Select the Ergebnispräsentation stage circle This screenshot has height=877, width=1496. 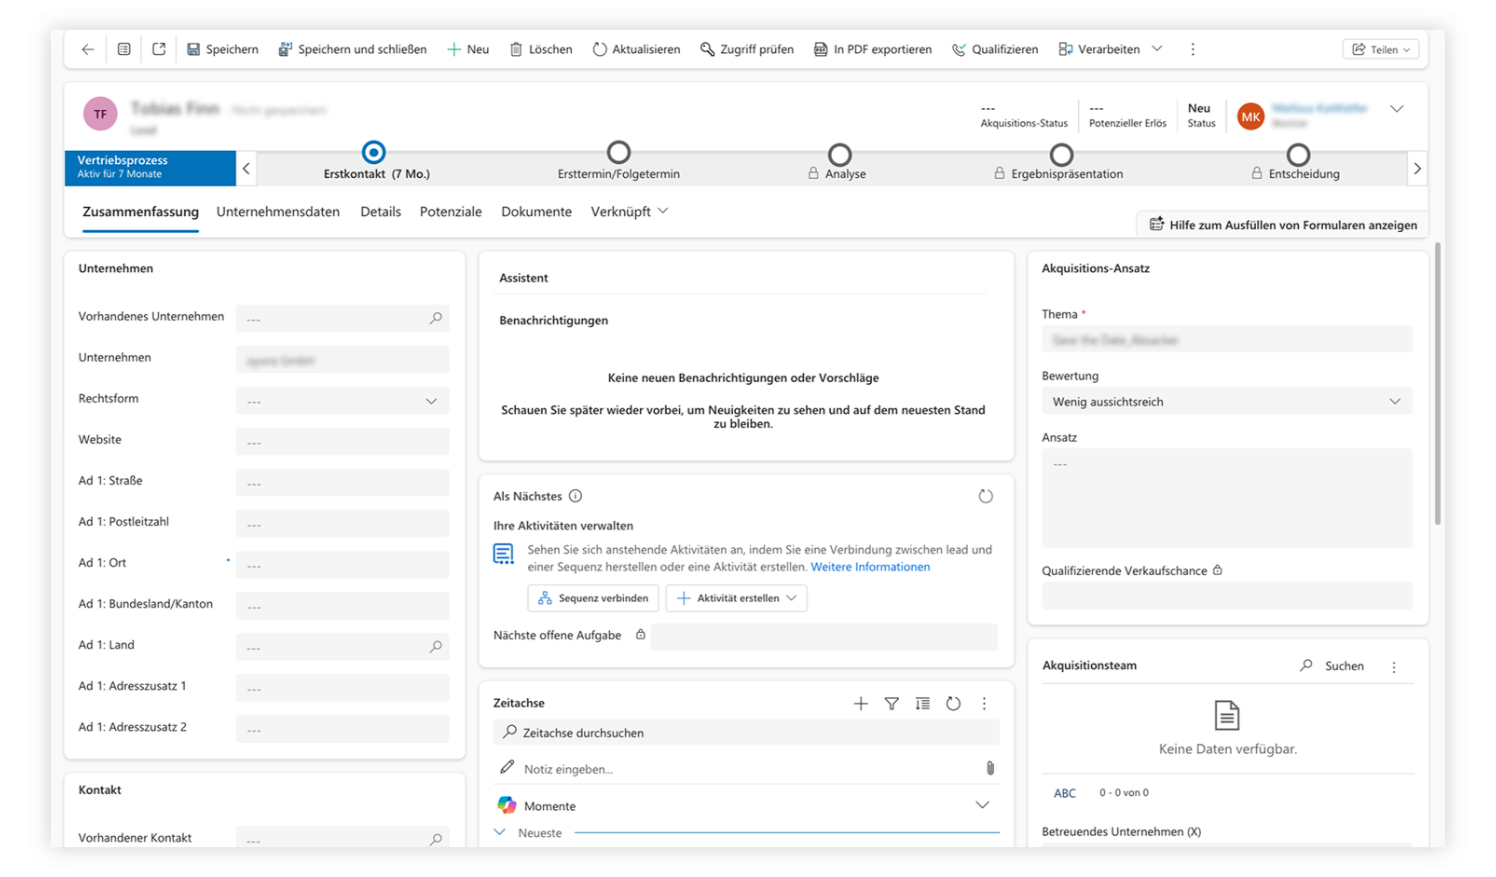[1062, 155]
